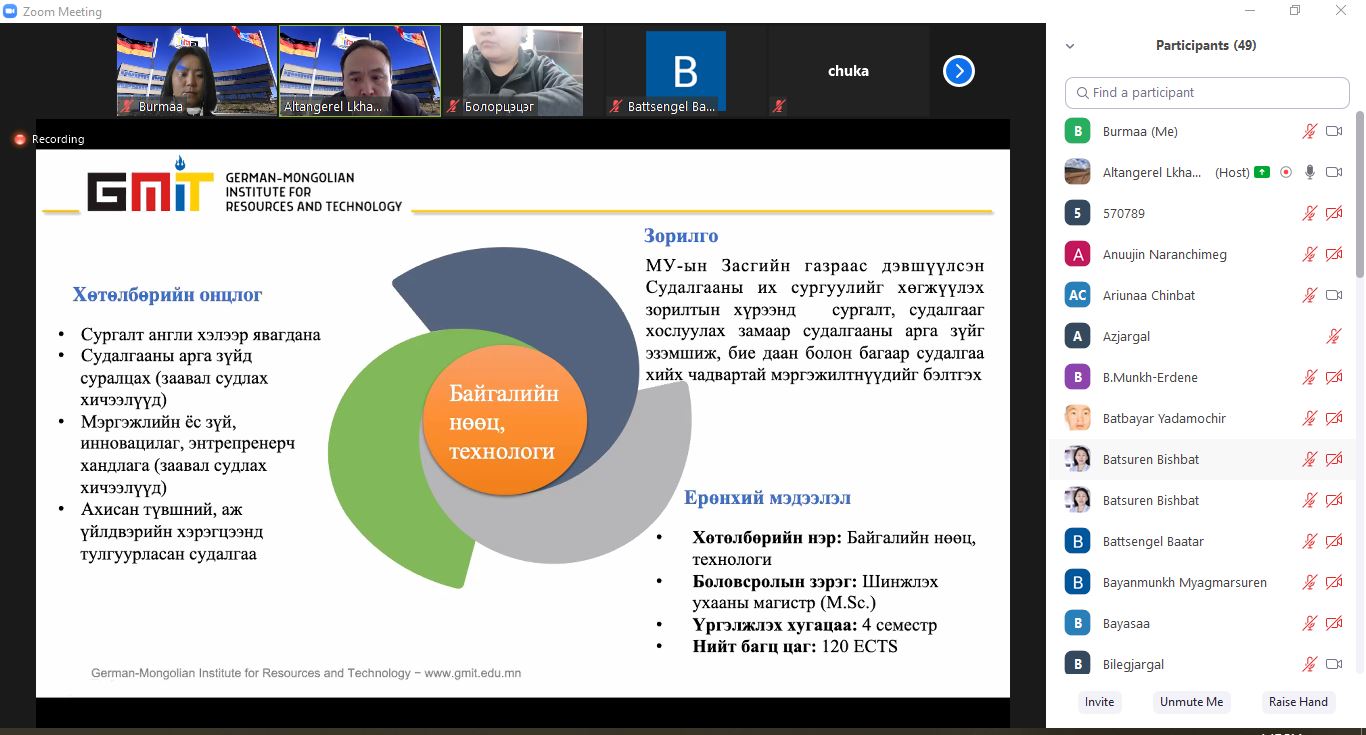Click the participants list scrollbar thumb
Screen dimensions: 1366x735
coord(1360,195)
